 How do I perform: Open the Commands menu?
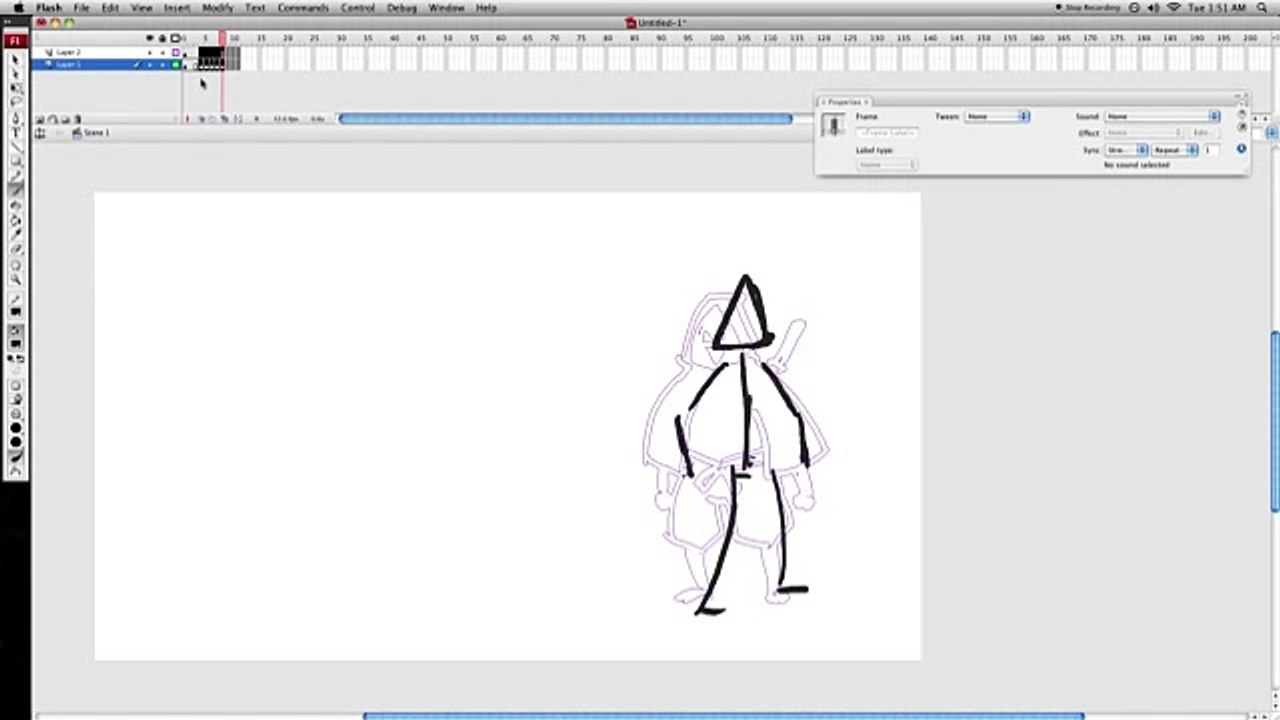click(303, 7)
